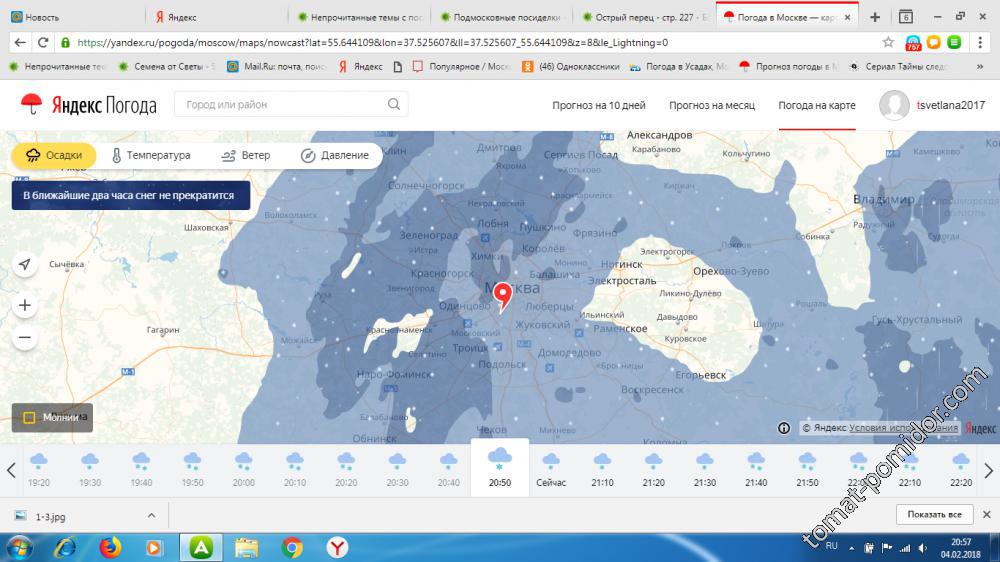This screenshot has height=562, width=1000.
Task: Open Chrome from the taskbar
Action: pyautogui.click(x=292, y=547)
